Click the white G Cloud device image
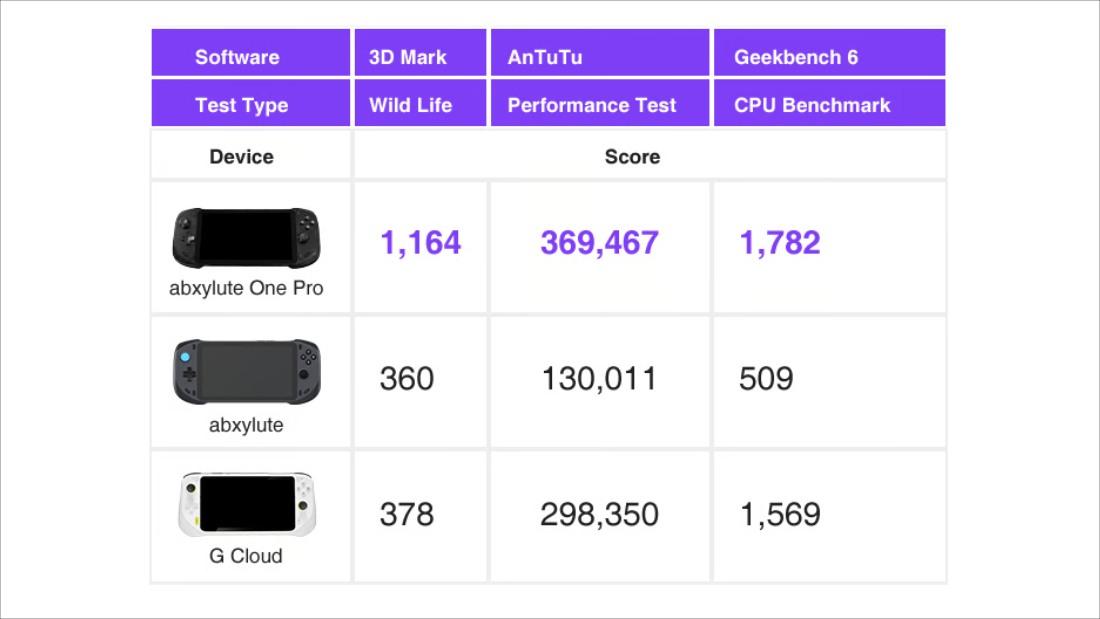The height and width of the screenshot is (619, 1100). 246,504
